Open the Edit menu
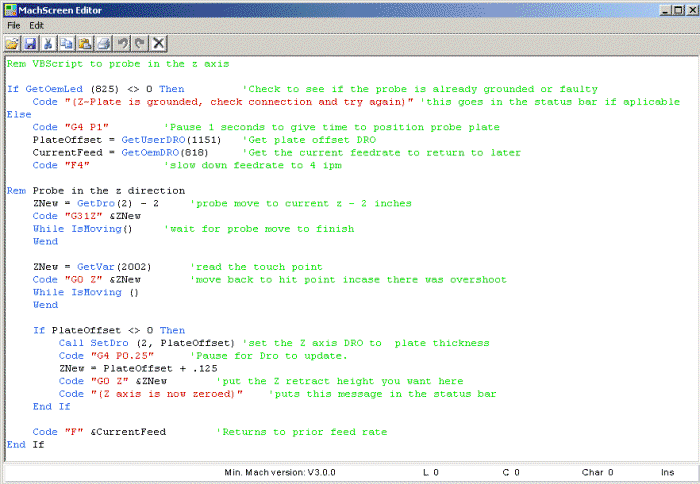Viewport: 700px width, 484px height. 37,25
